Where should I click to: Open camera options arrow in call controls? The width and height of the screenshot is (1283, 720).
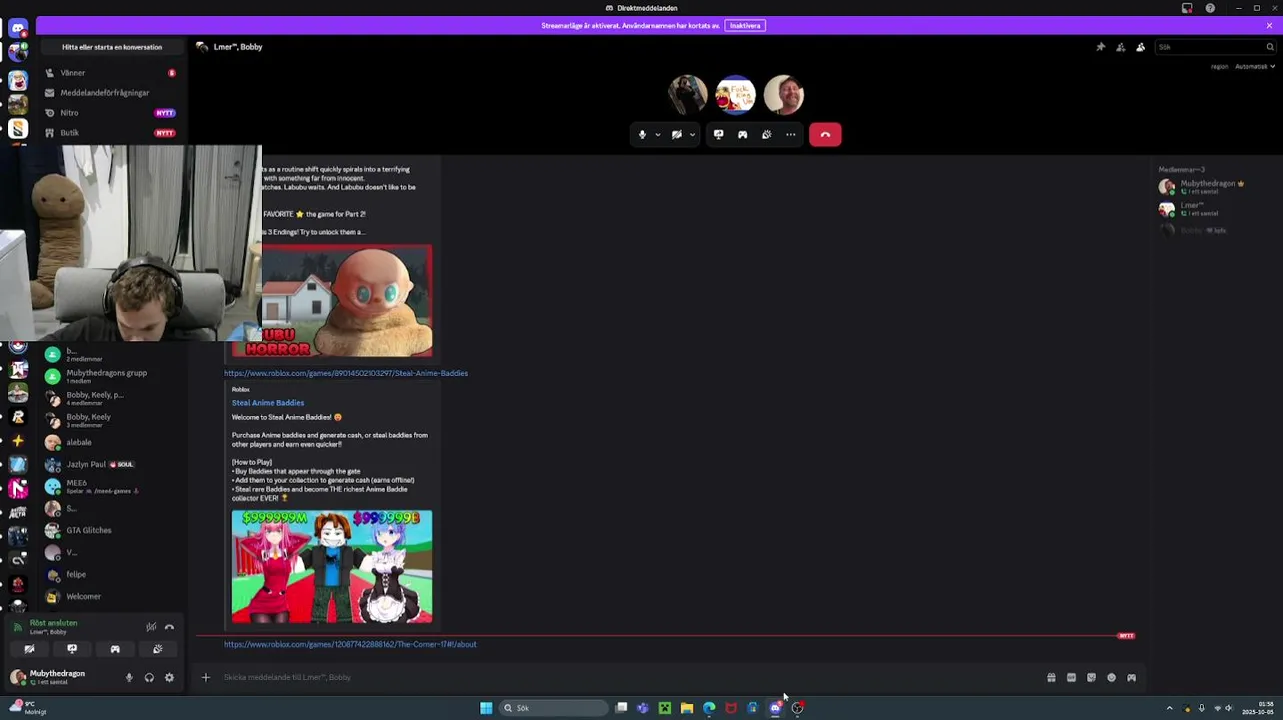click(x=692, y=134)
